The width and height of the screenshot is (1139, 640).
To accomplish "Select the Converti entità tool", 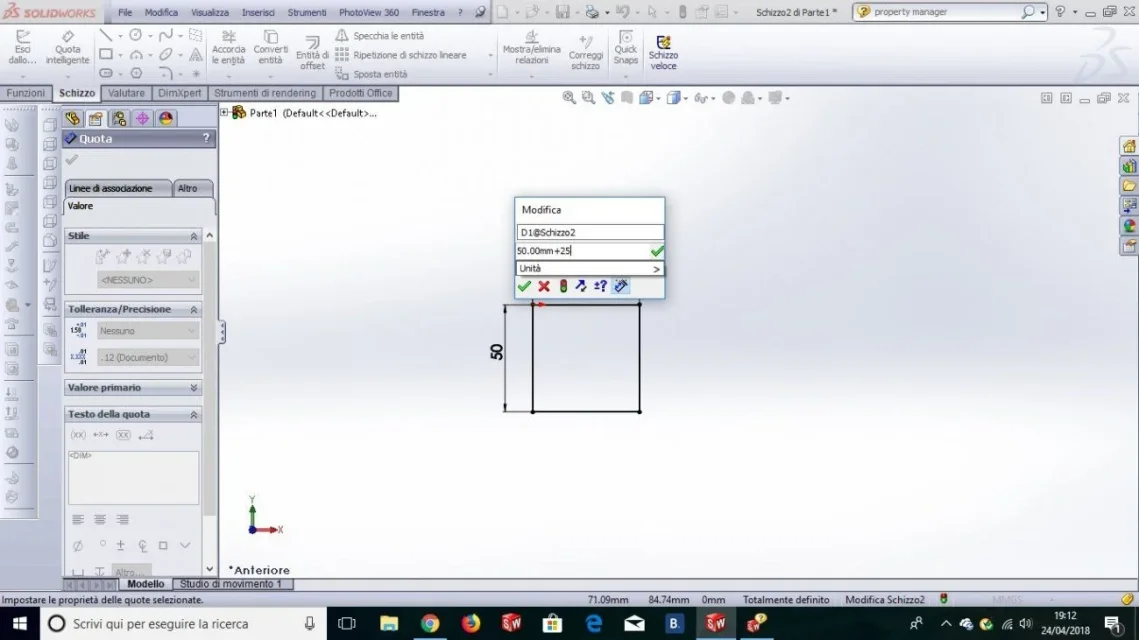I will [270, 47].
